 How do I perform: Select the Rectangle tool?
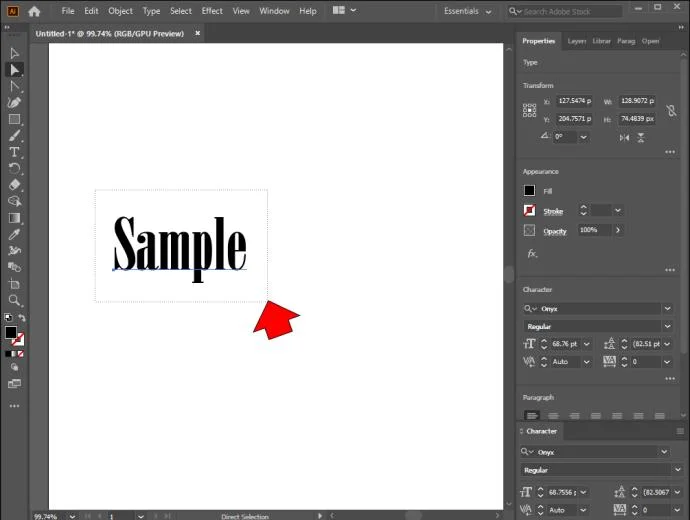tap(14, 119)
